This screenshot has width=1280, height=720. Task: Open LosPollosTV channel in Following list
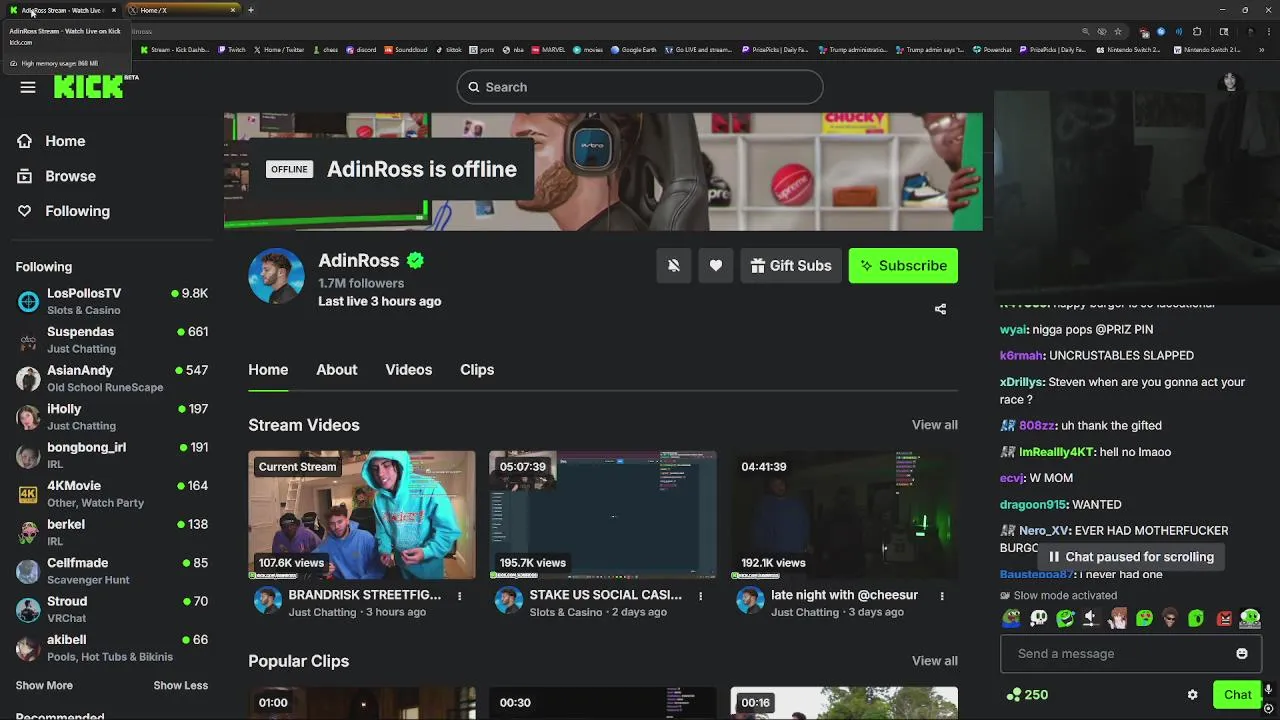click(x=112, y=301)
